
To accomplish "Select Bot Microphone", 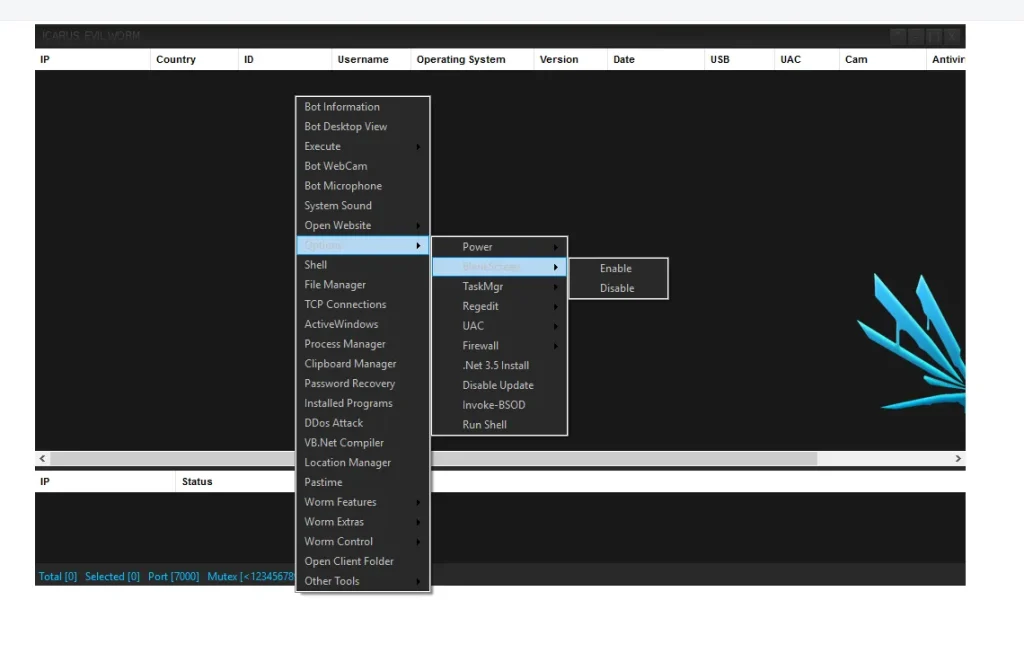I will click(x=341, y=185).
